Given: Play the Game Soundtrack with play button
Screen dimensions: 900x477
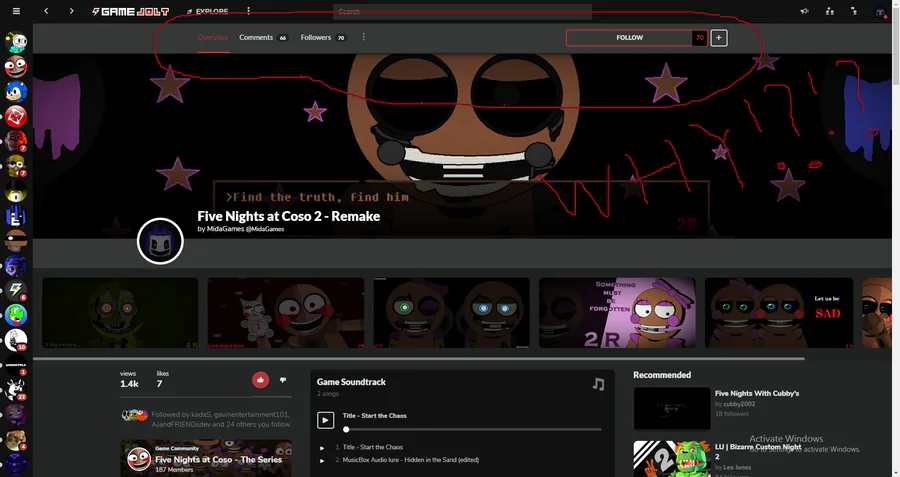Looking at the screenshot, I should (325, 420).
